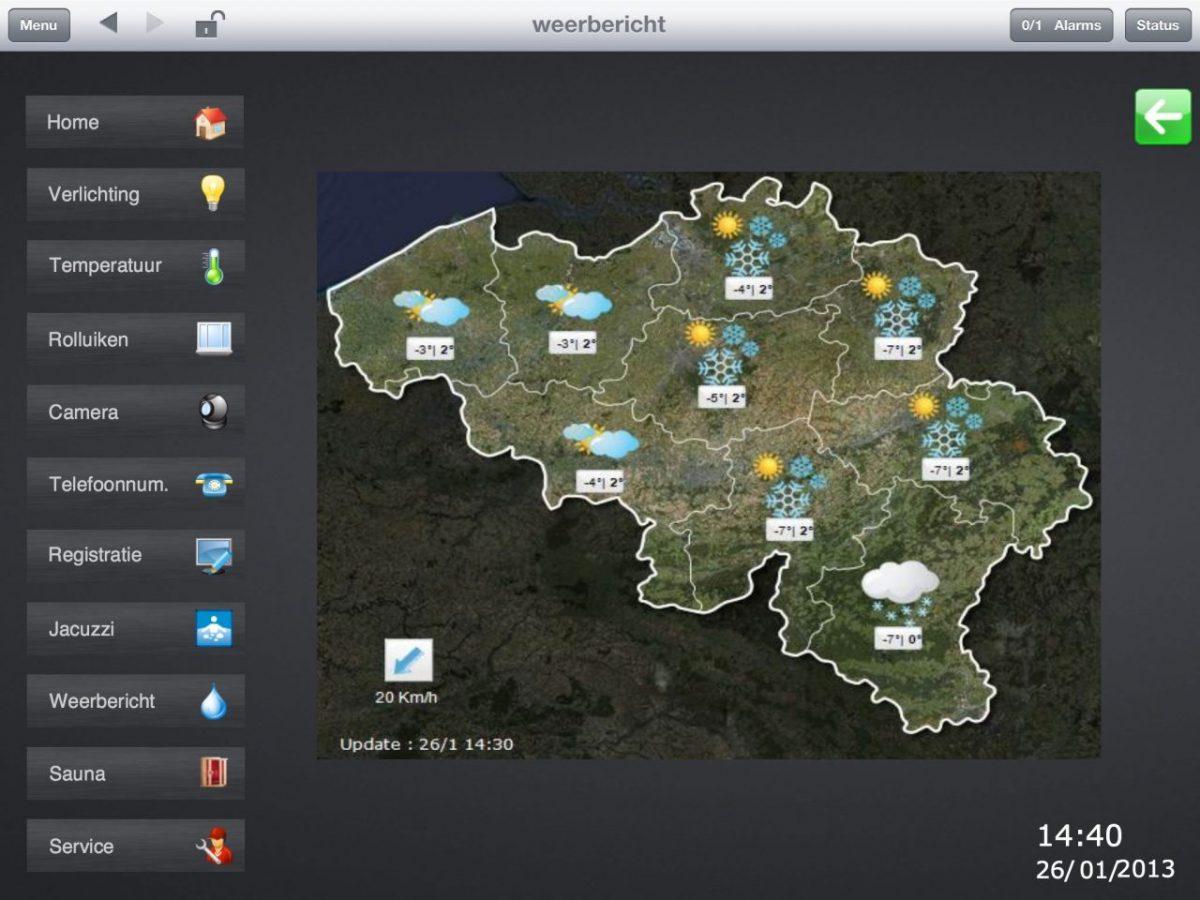Click the green back arrow icon
1200x900 pixels.
[x=1163, y=117]
